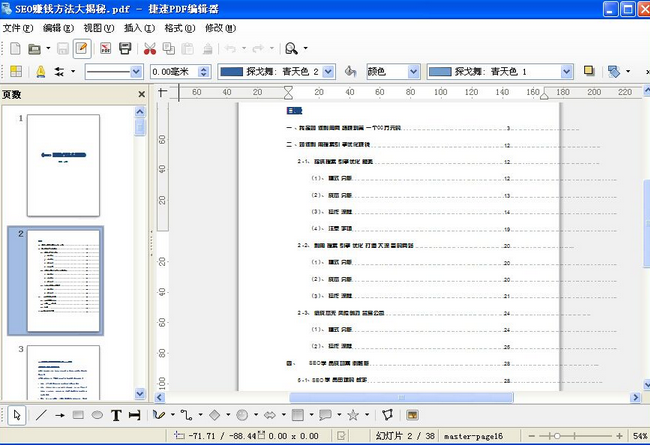The width and height of the screenshot is (650, 445).
Task: Click the blue line color swatch
Action: tap(231, 72)
